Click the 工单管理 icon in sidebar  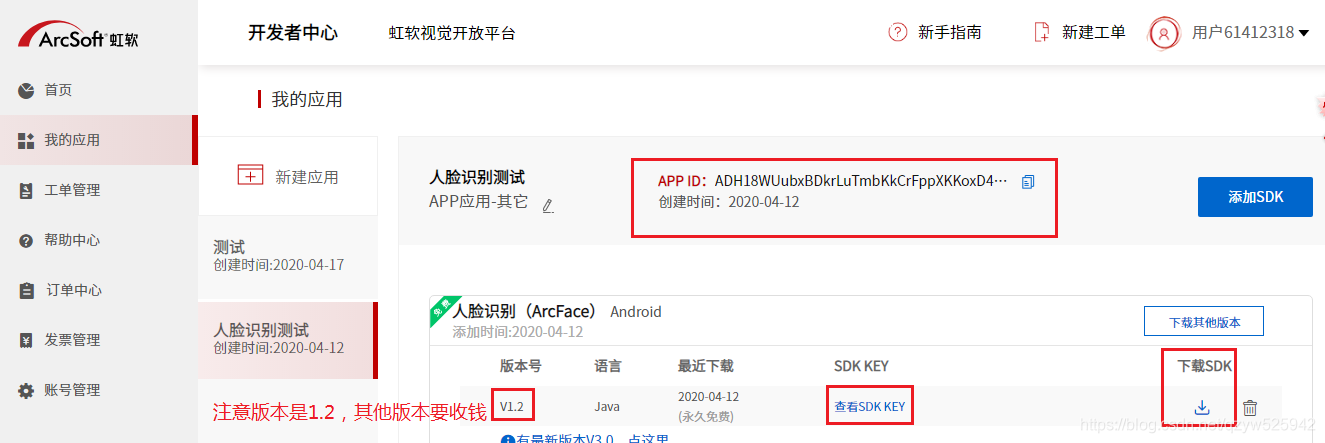(x=26, y=190)
